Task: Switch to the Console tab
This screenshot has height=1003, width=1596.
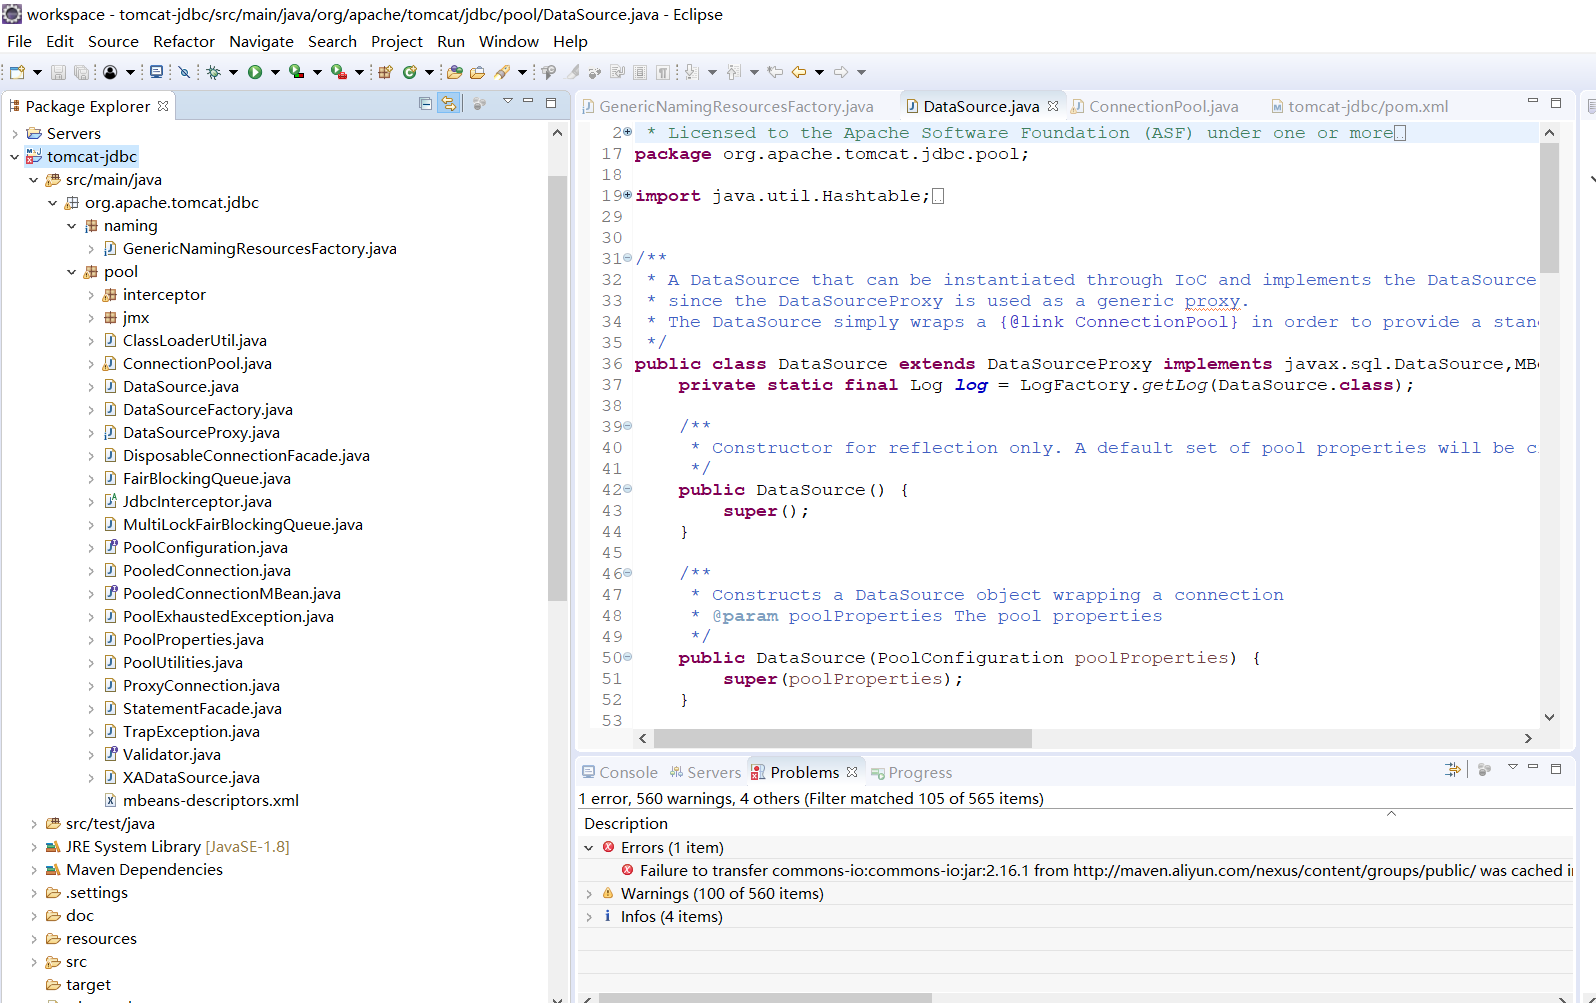Action: click(620, 772)
